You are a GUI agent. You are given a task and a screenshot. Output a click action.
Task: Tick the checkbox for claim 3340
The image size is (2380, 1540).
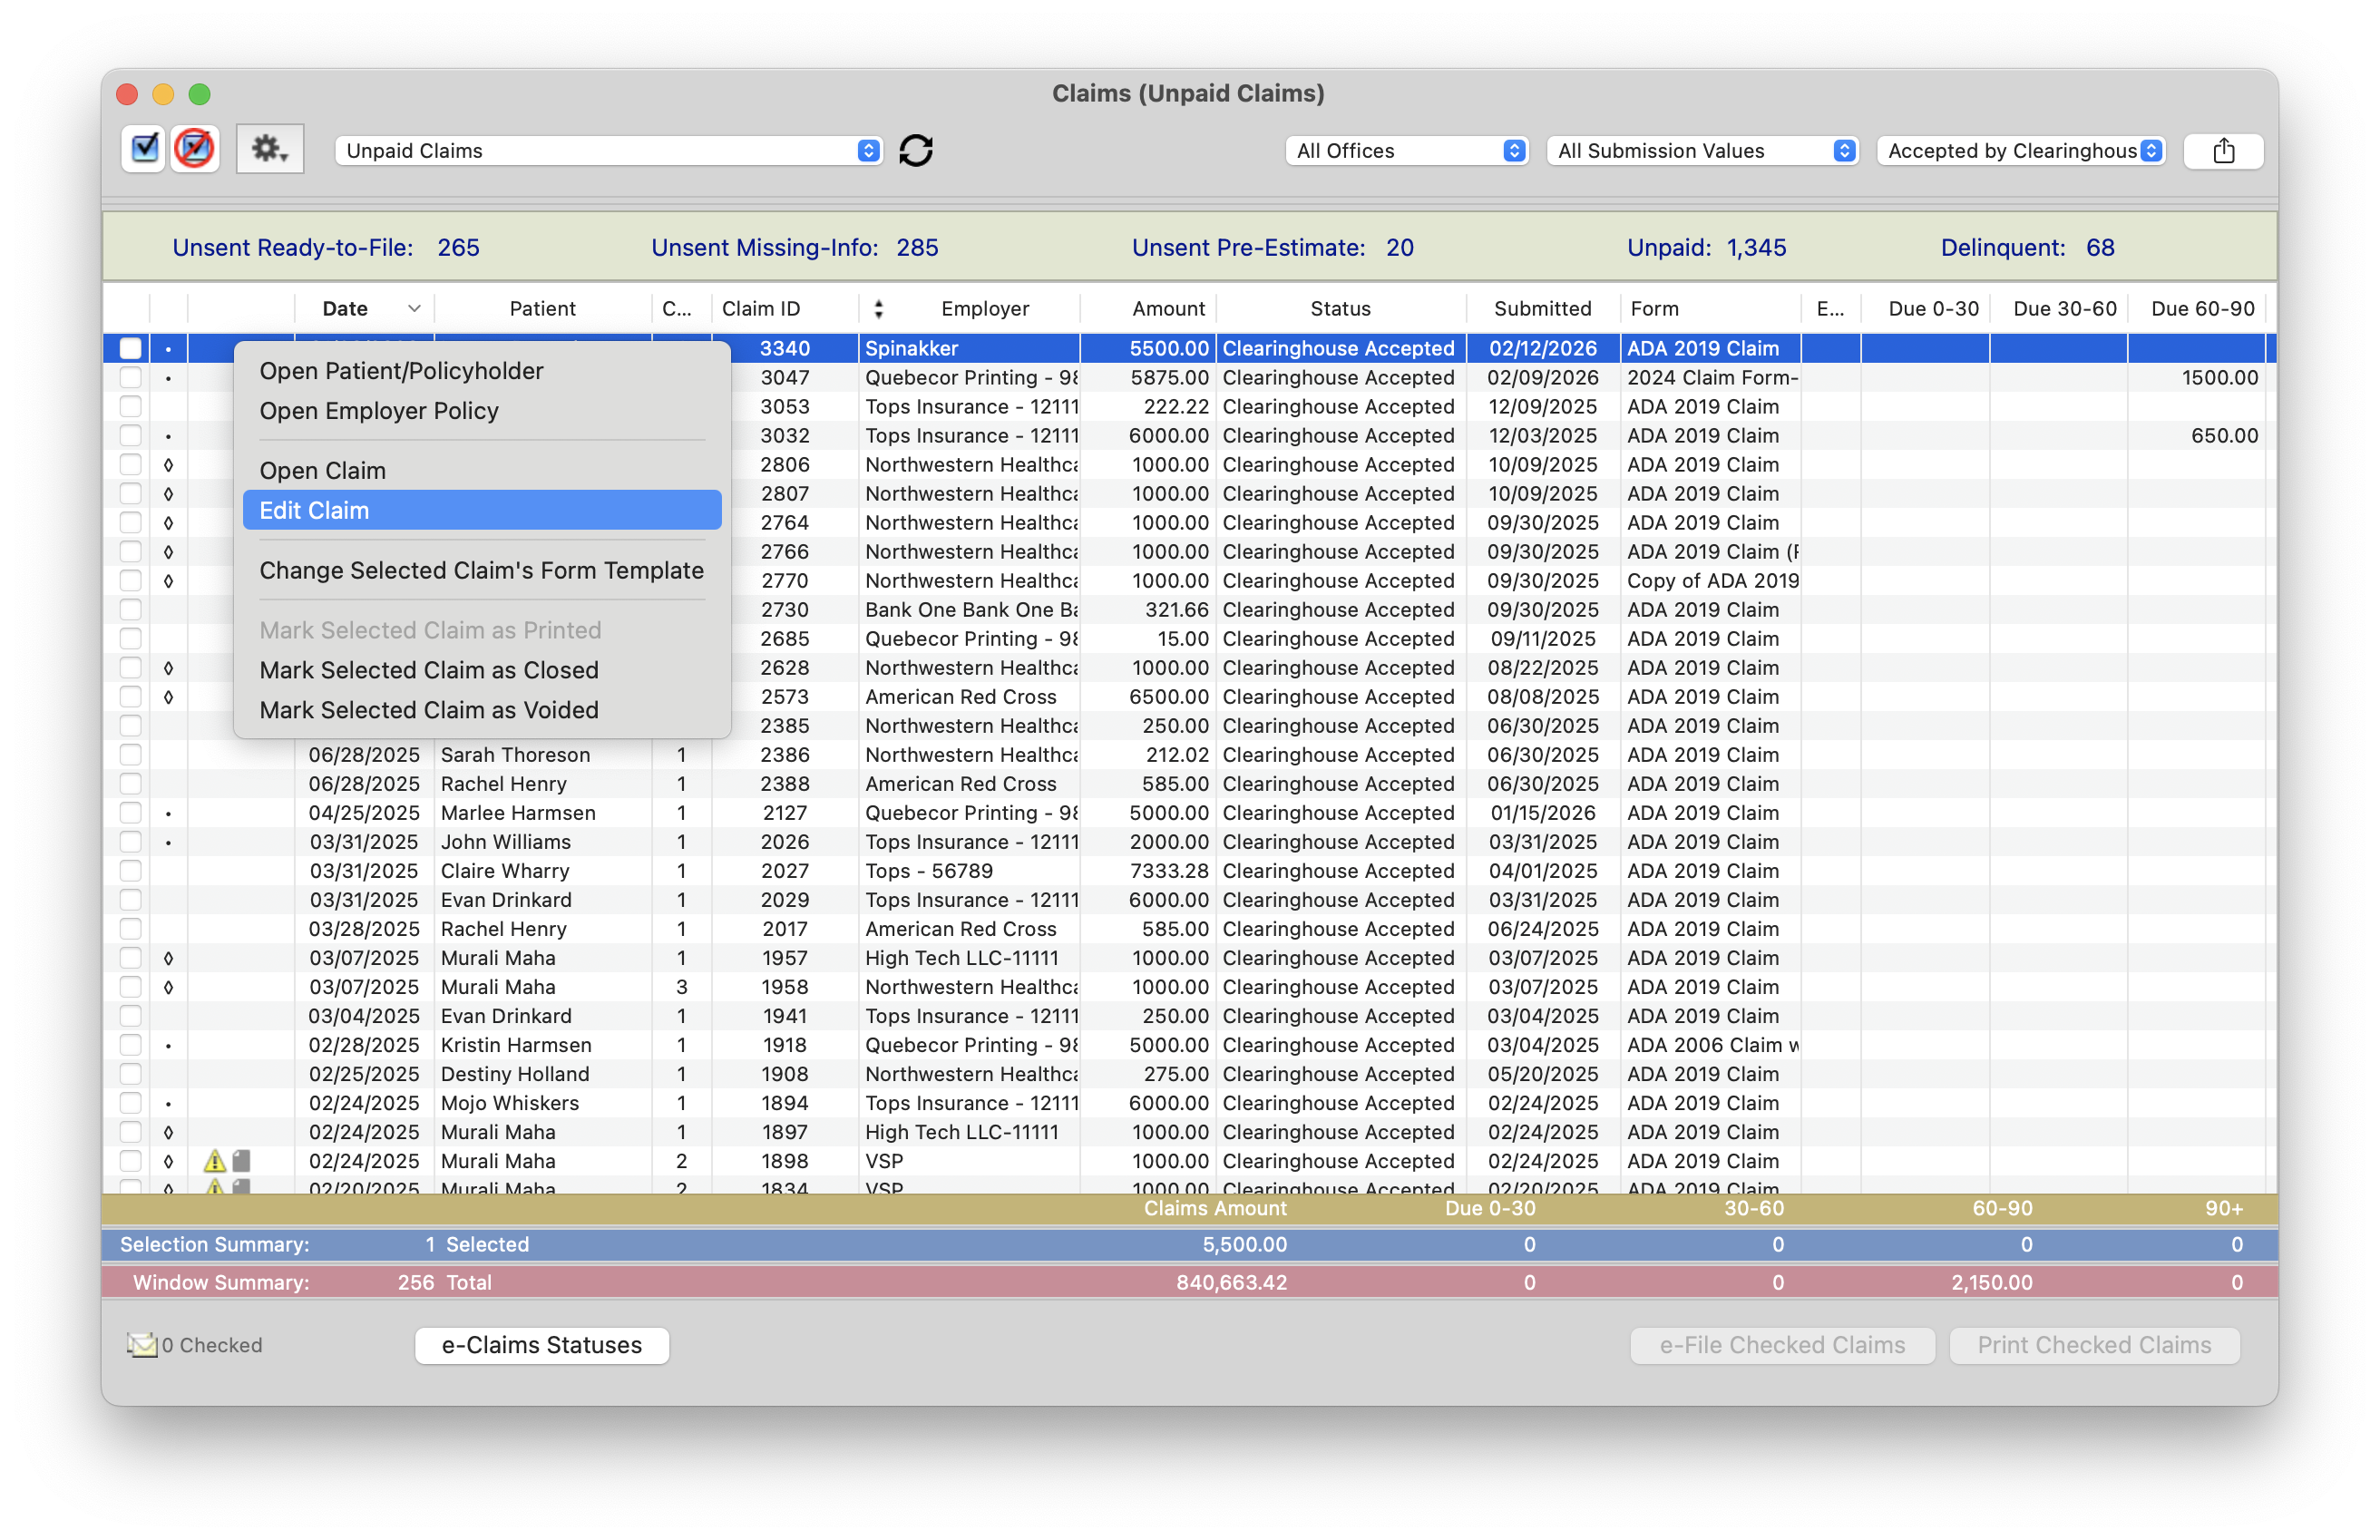[x=131, y=349]
